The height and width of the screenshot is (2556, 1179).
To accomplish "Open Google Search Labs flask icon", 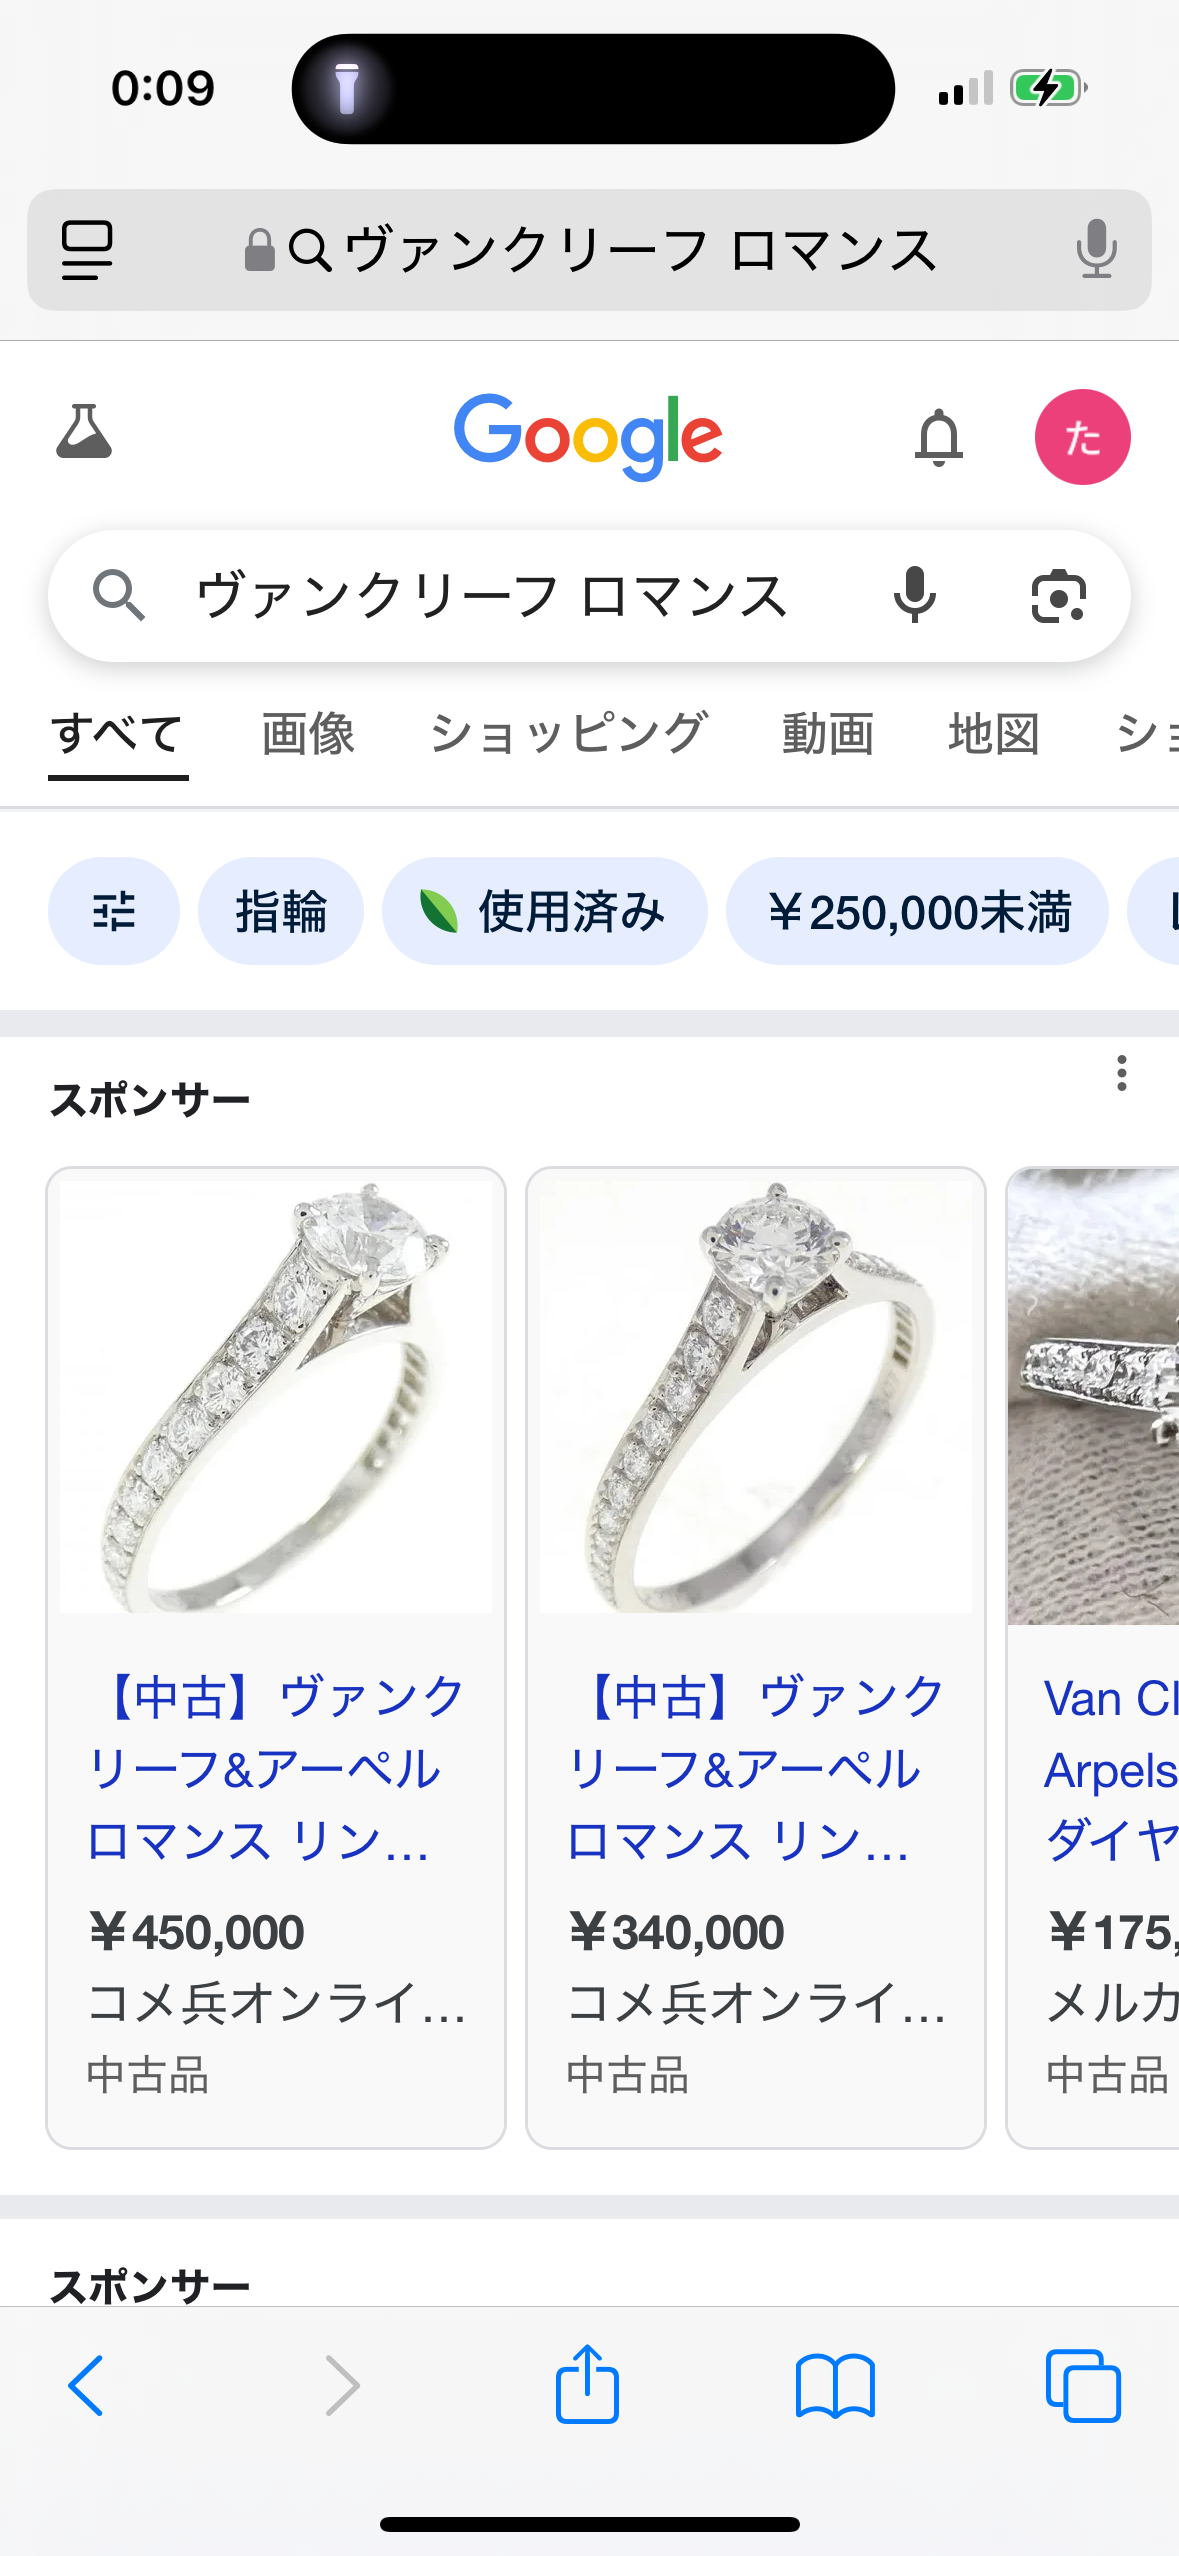I will [x=84, y=432].
